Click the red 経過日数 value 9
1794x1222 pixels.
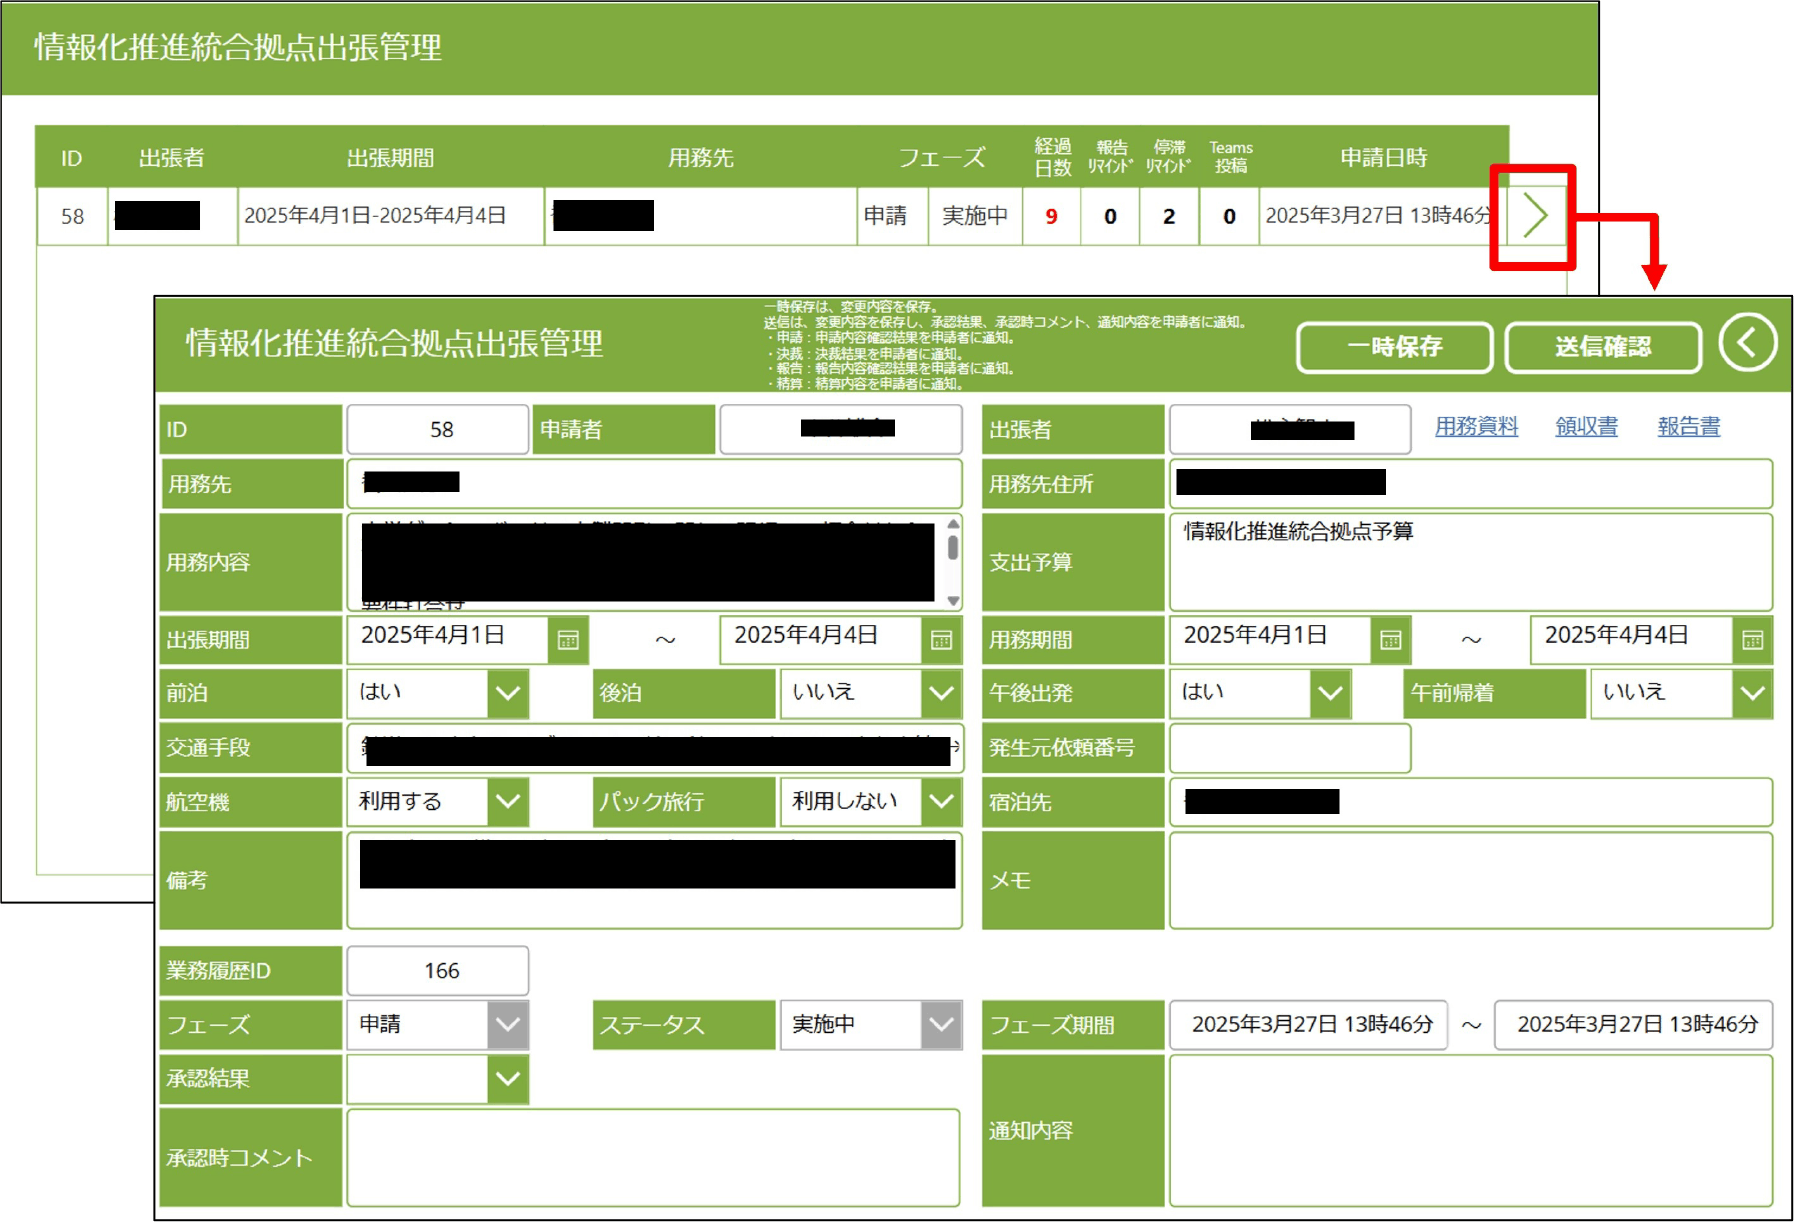[1051, 216]
